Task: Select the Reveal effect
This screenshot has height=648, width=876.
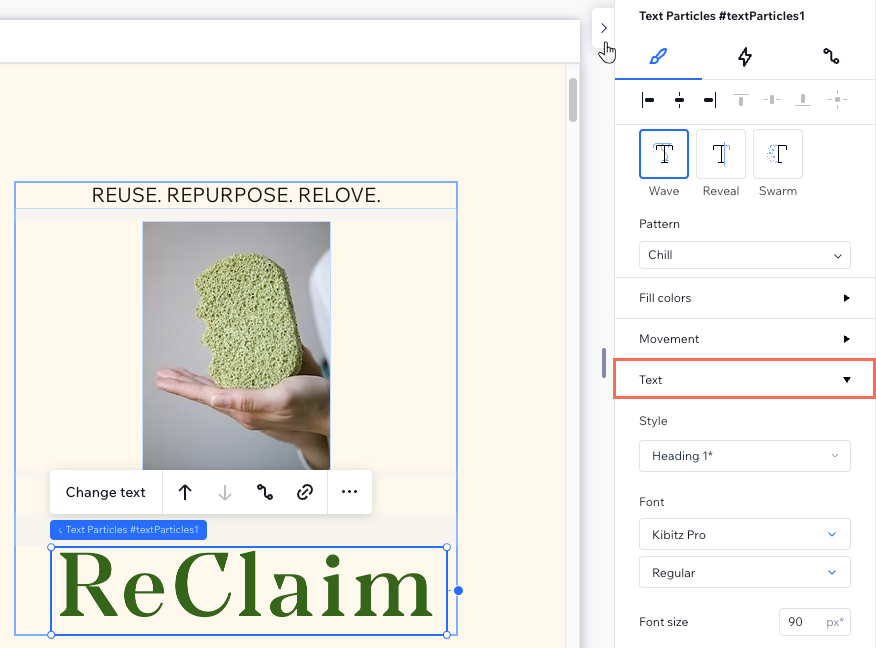Action: click(x=720, y=154)
